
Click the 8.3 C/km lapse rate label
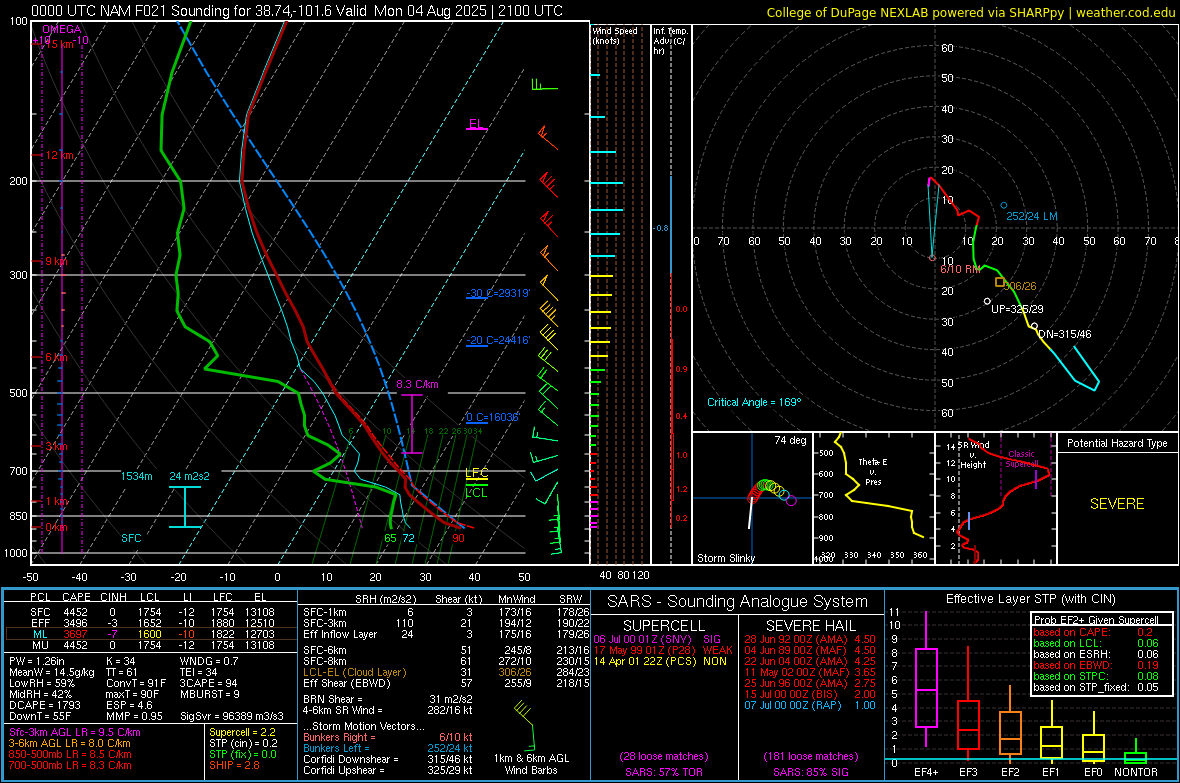[x=417, y=384]
